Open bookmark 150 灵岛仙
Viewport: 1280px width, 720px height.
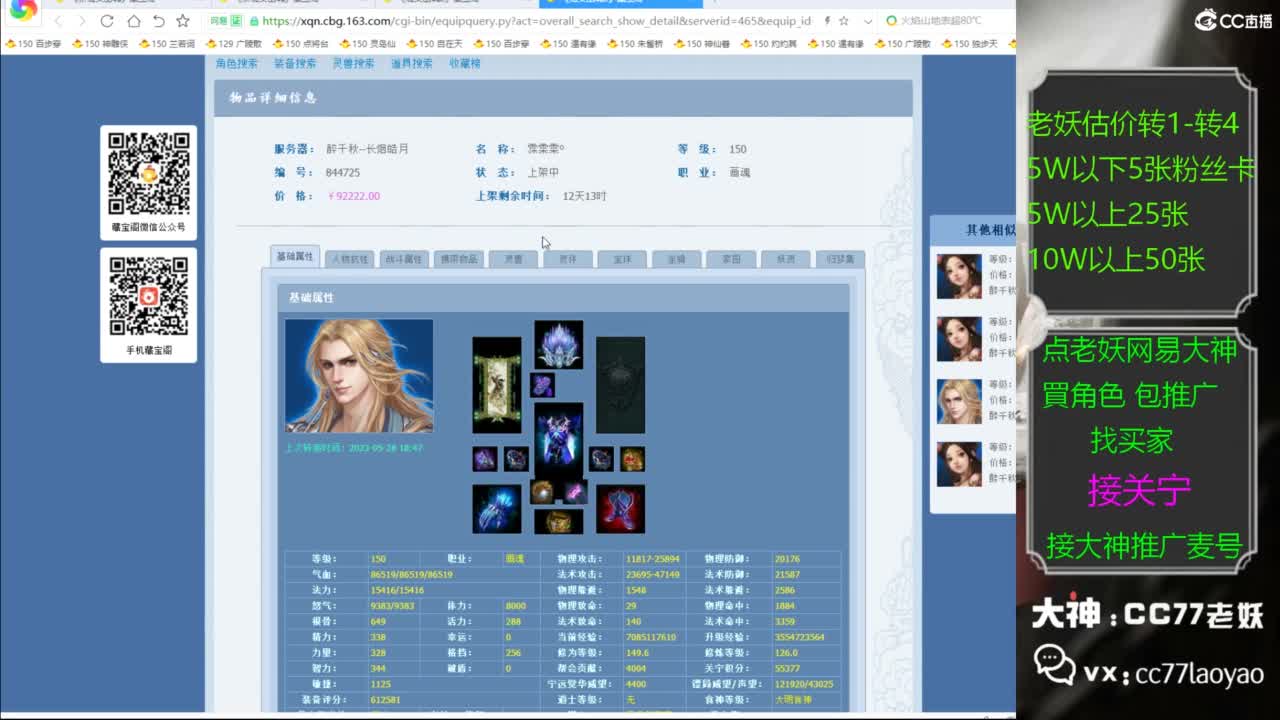[367, 44]
